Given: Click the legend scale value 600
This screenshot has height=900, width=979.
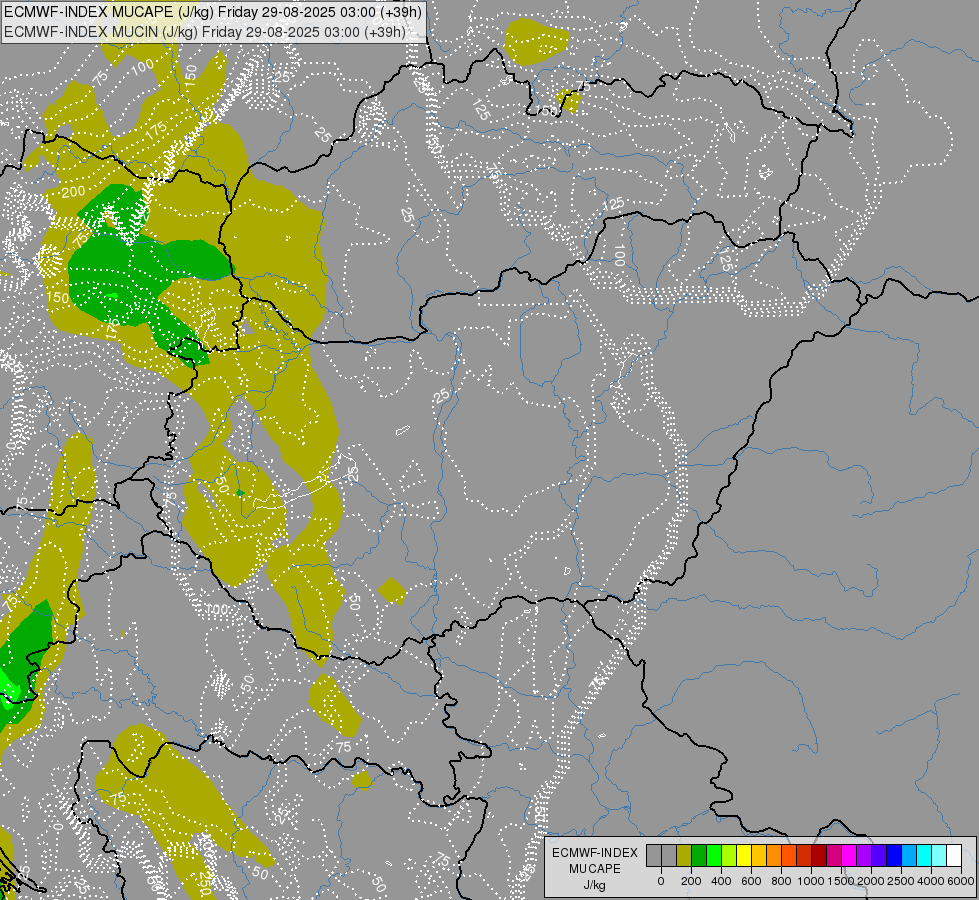Looking at the screenshot, I should pos(751,881).
